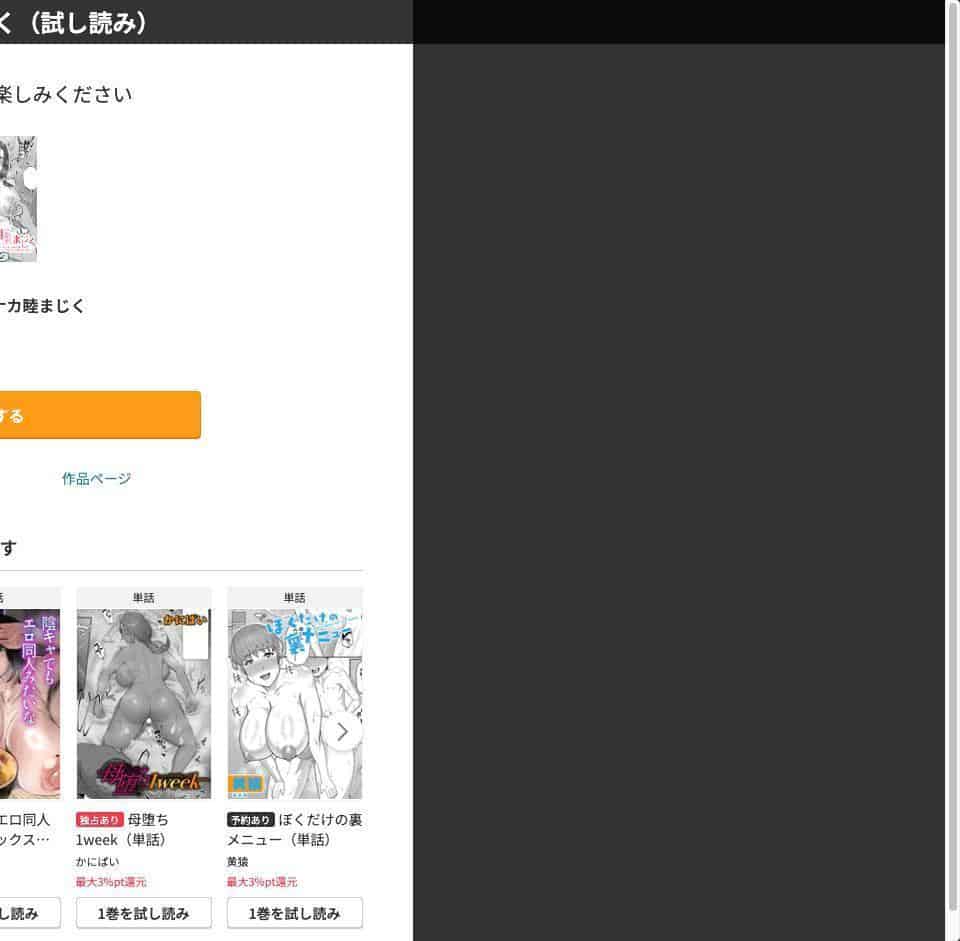Open the partially visible cover thumbnail at left

tap(30, 703)
